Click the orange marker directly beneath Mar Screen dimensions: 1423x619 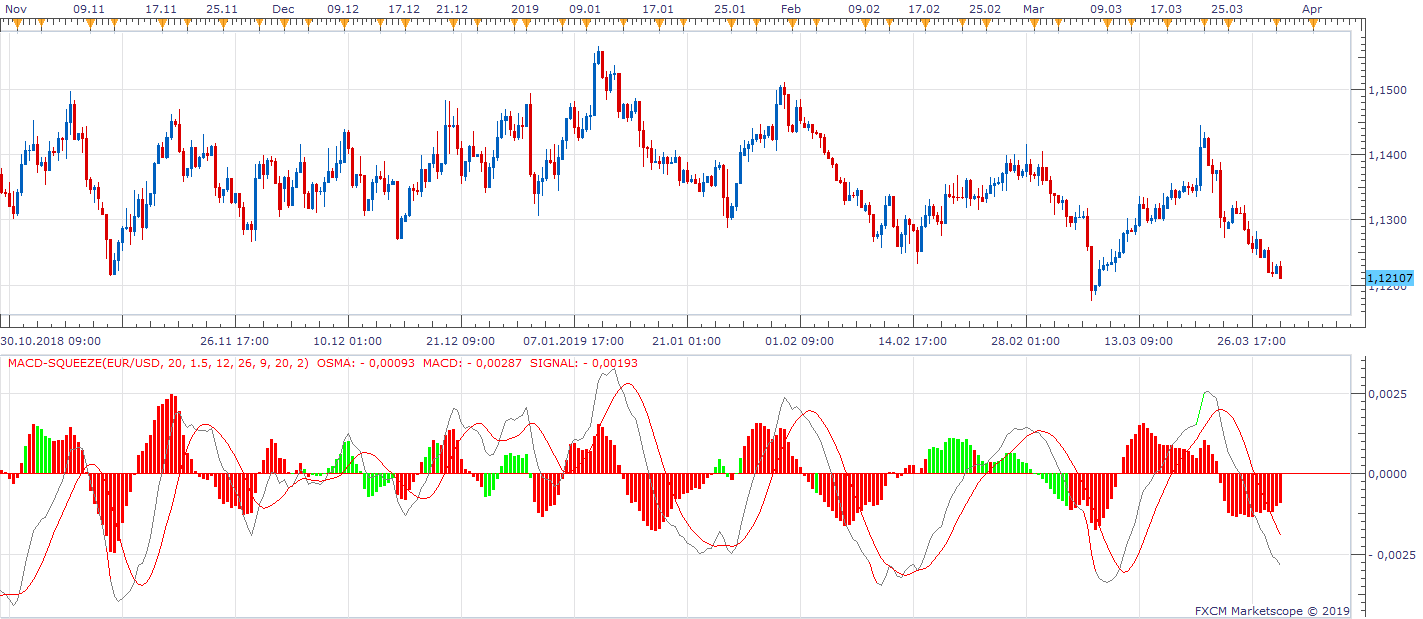point(1033,23)
